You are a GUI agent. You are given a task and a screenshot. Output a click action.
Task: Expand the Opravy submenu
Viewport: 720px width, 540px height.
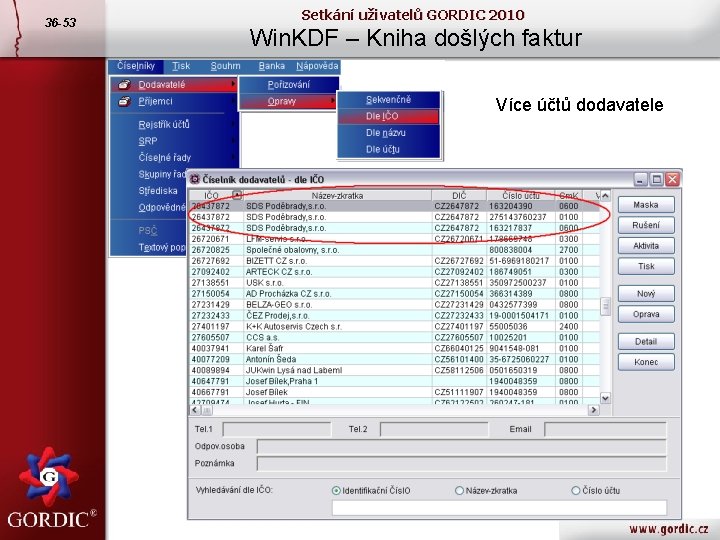(x=289, y=101)
